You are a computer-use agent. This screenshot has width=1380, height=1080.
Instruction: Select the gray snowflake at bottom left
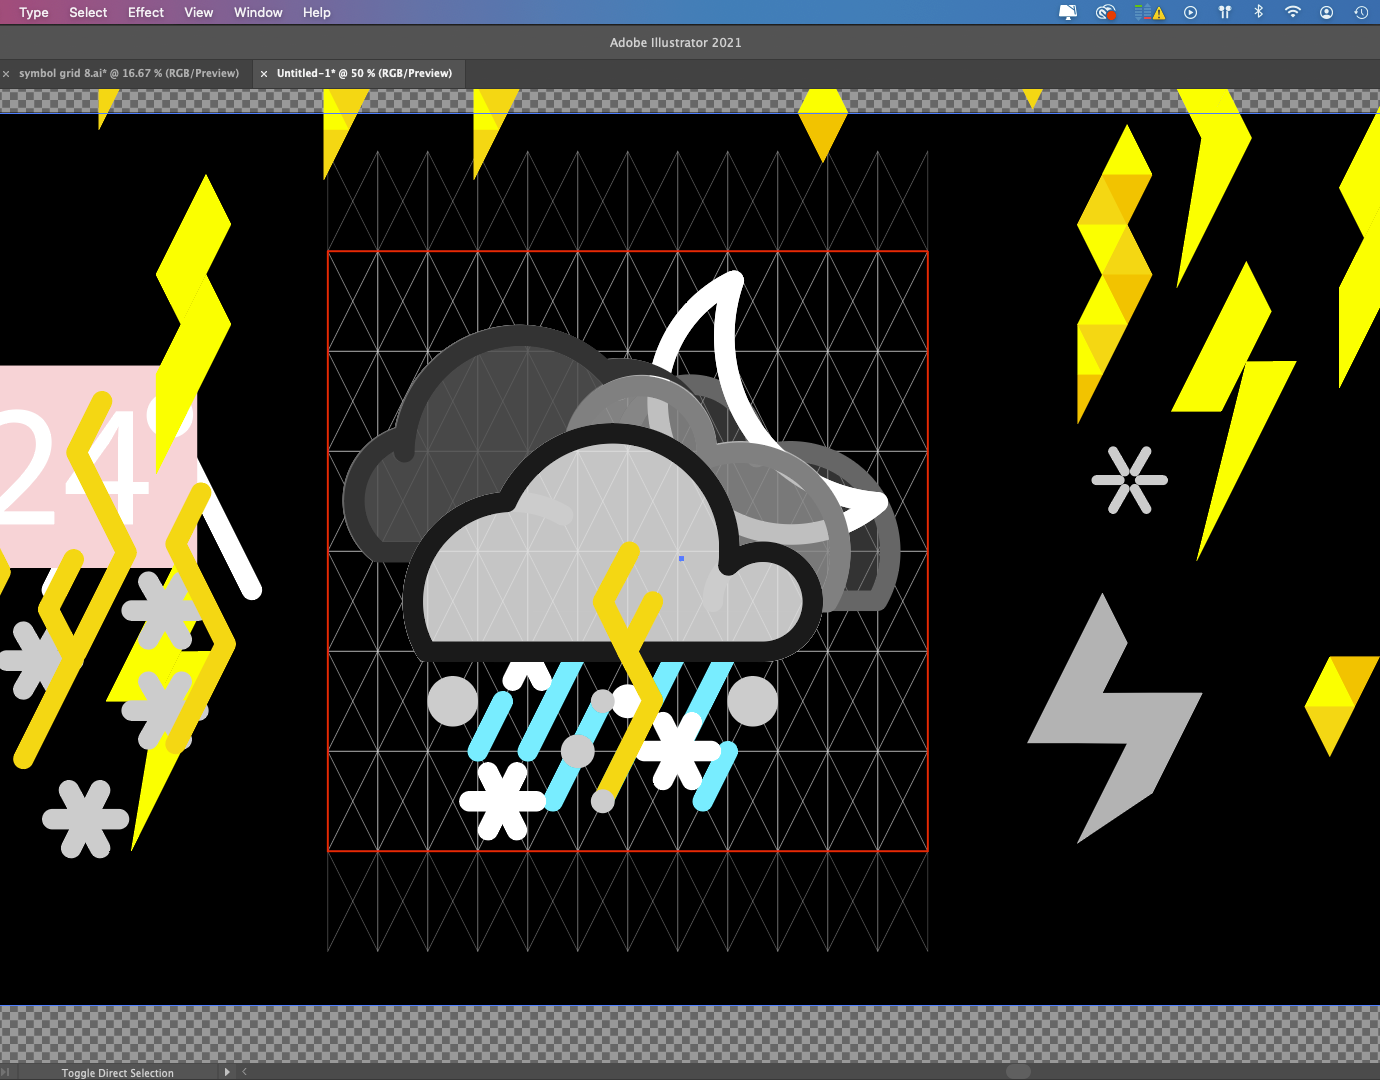[85, 819]
